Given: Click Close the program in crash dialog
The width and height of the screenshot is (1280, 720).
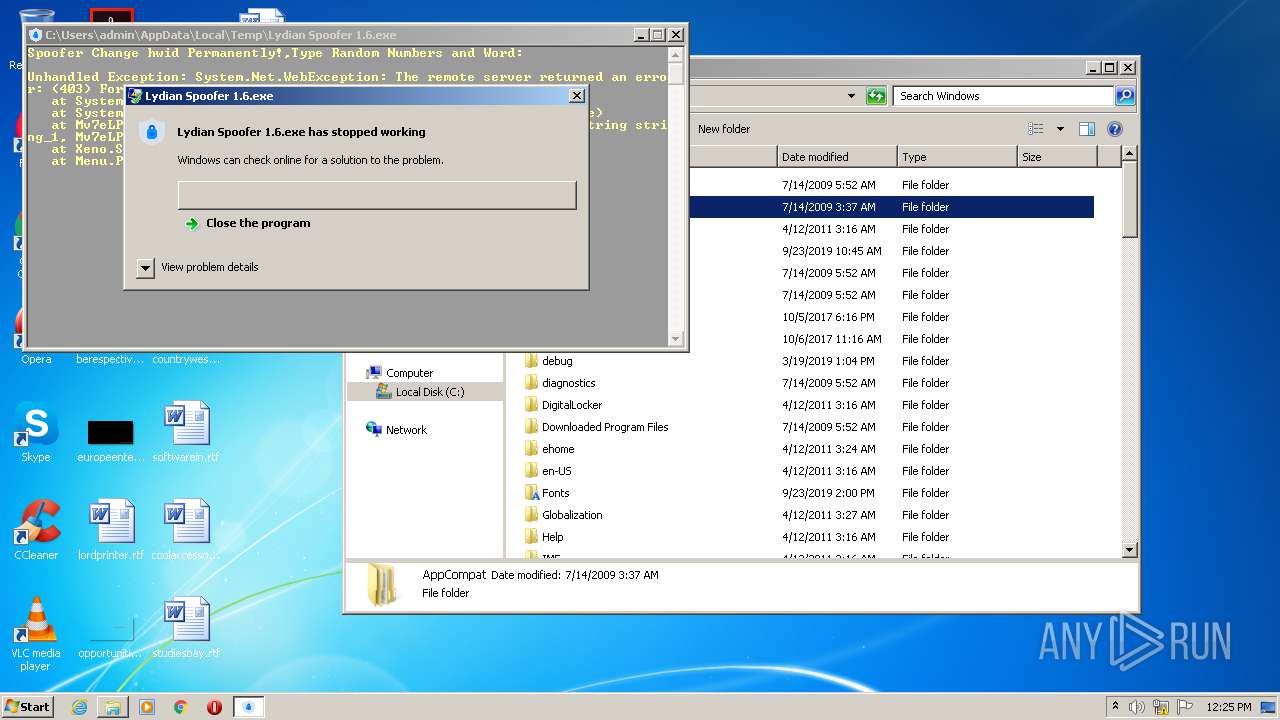Looking at the screenshot, I should tap(258, 223).
